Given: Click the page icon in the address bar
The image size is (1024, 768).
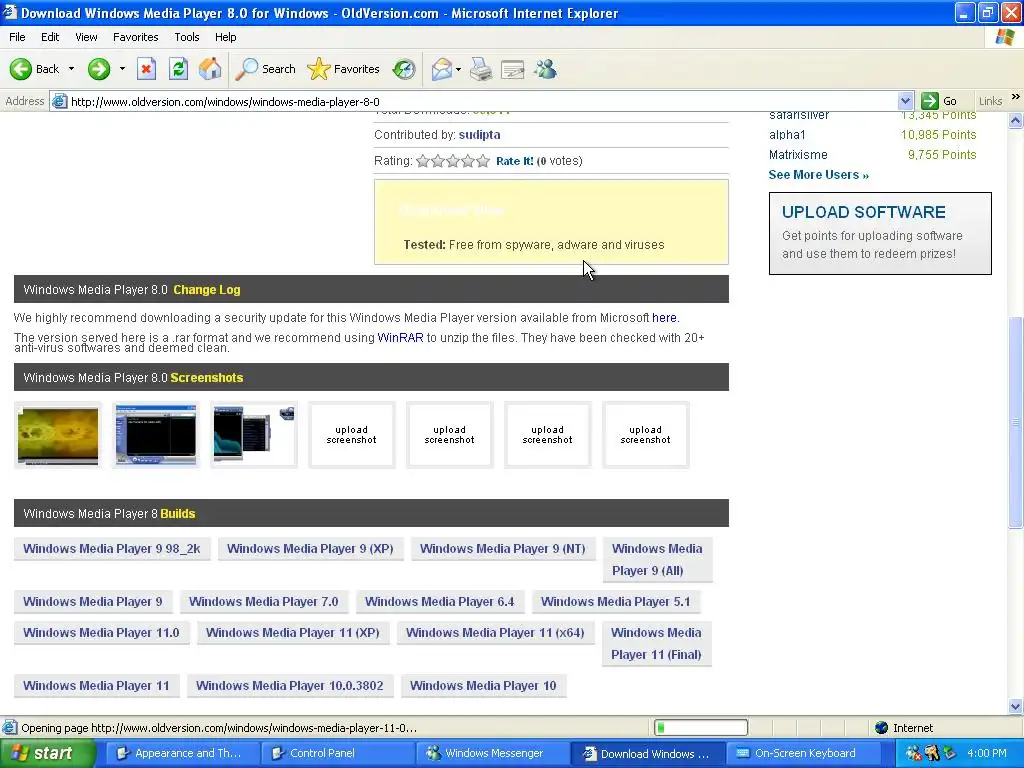Looking at the screenshot, I should click(x=59, y=101).
